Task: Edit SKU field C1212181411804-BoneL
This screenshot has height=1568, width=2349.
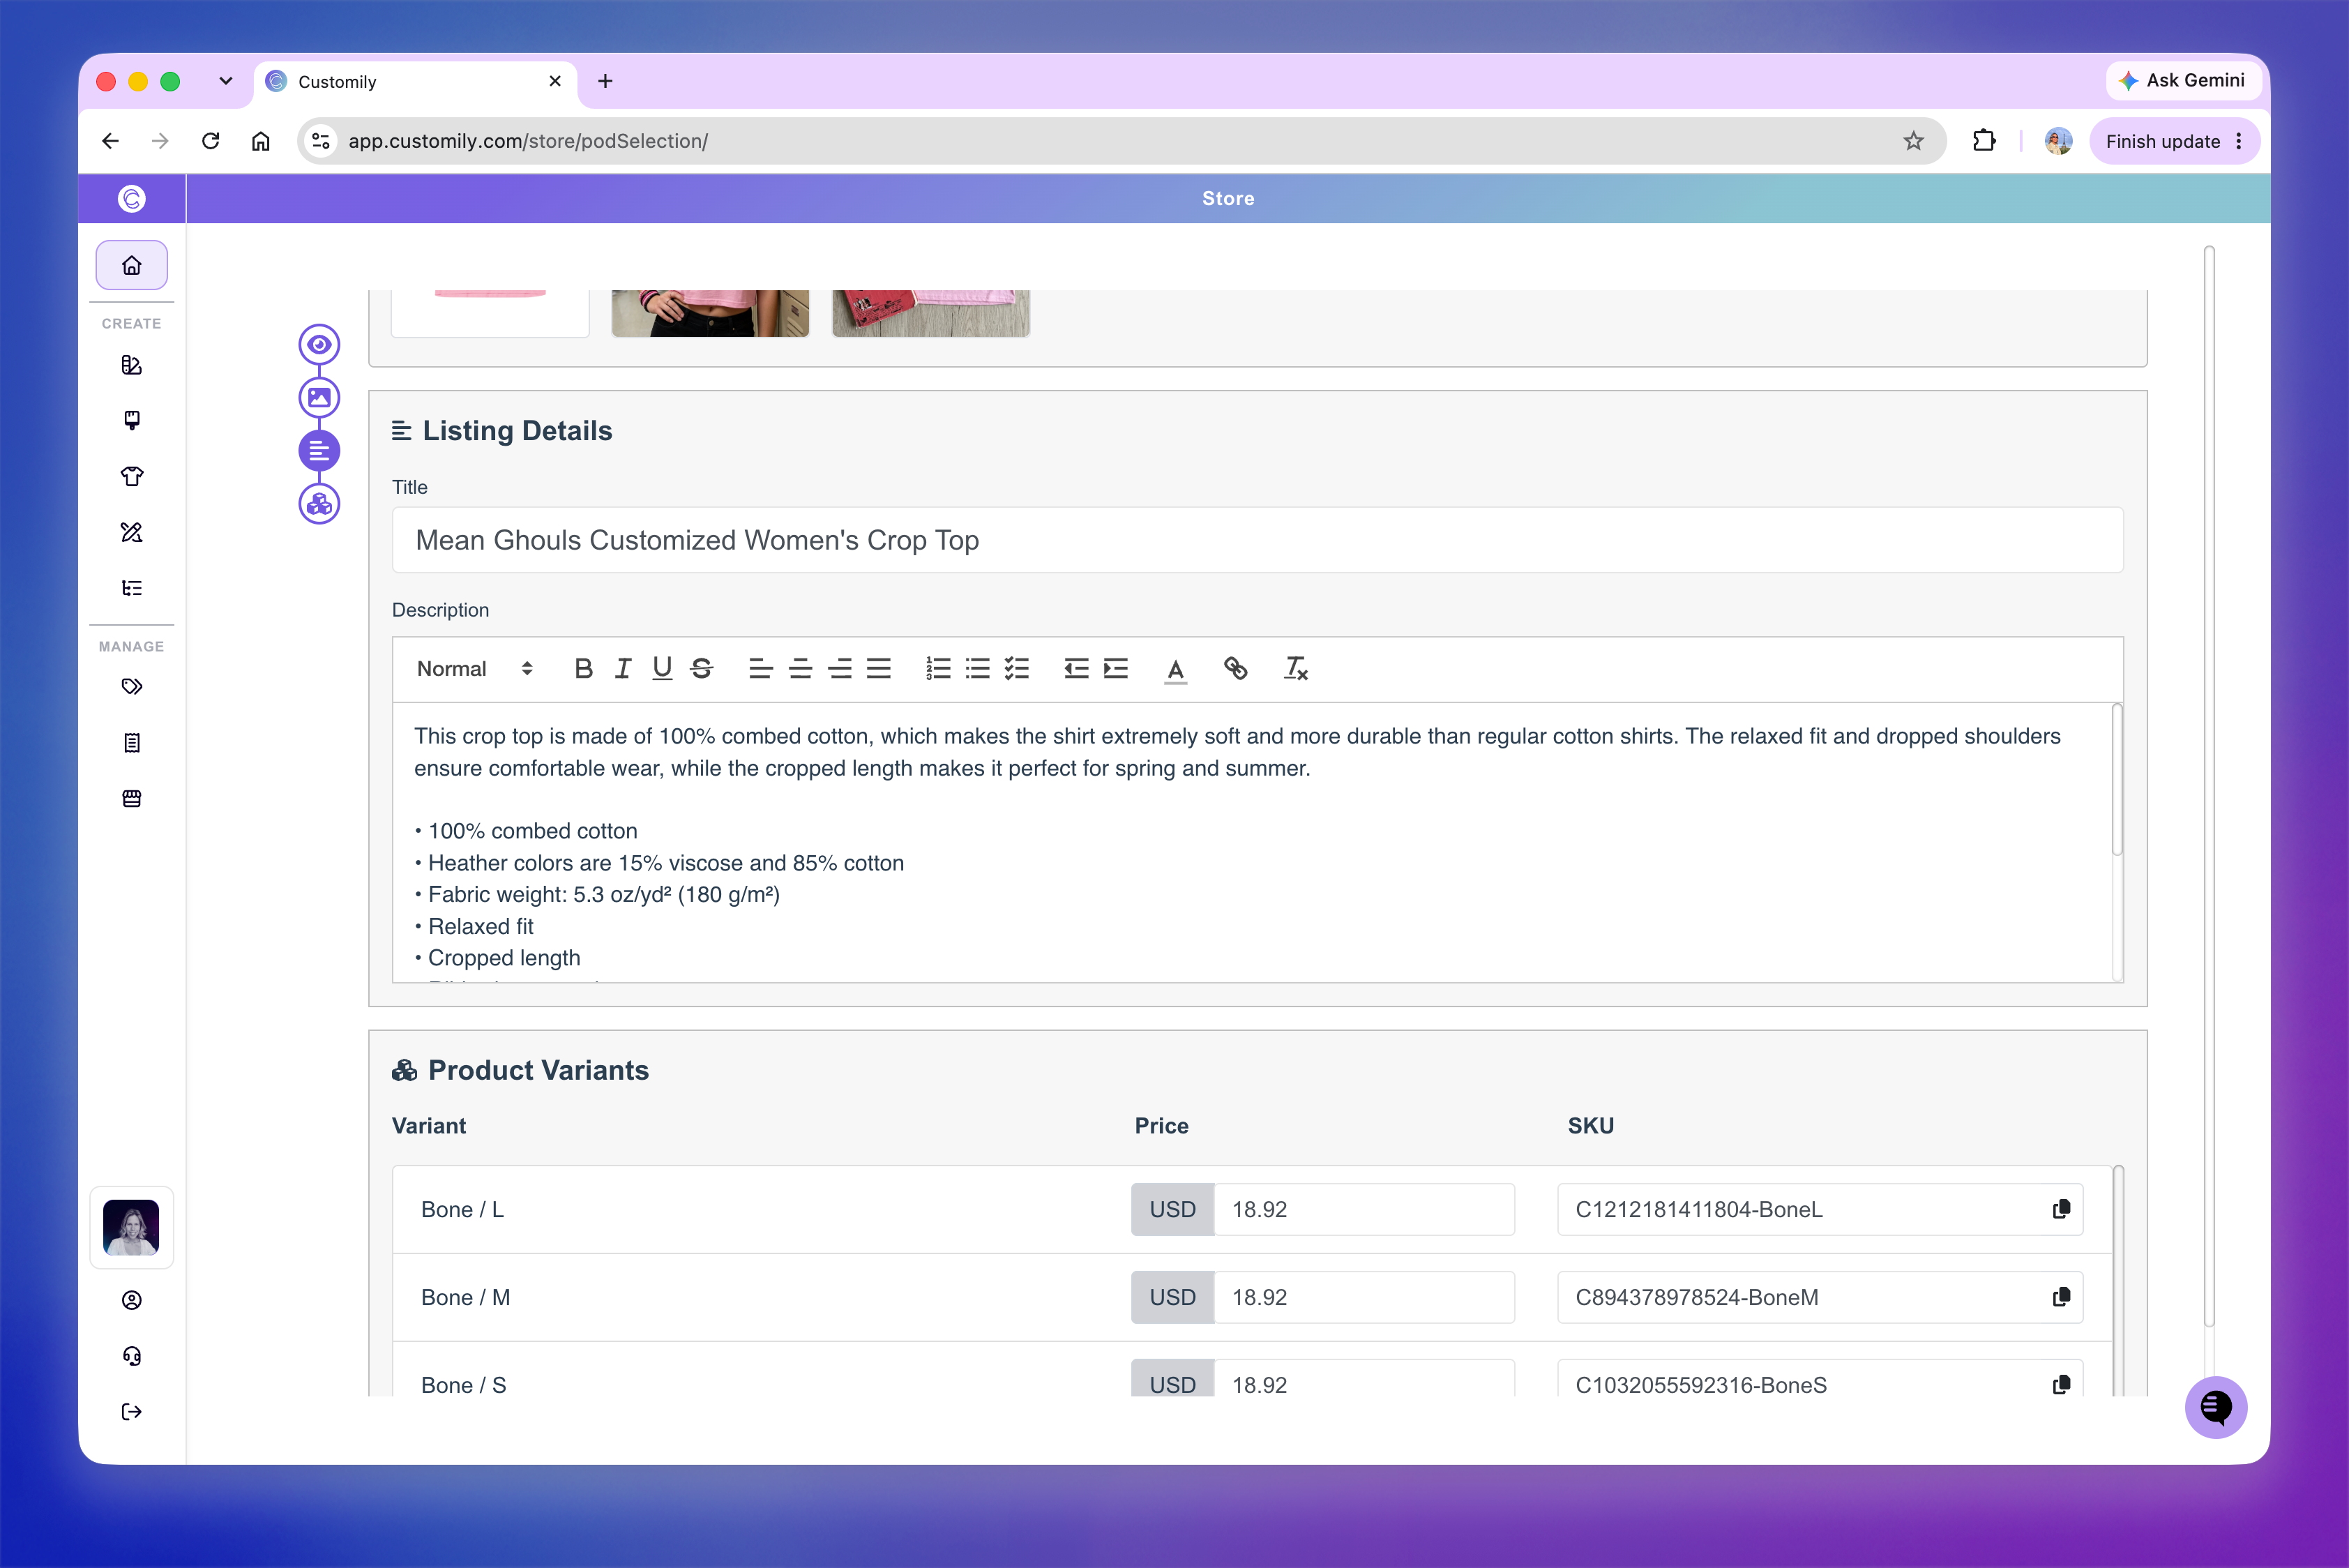Action: point(1819,1210)
